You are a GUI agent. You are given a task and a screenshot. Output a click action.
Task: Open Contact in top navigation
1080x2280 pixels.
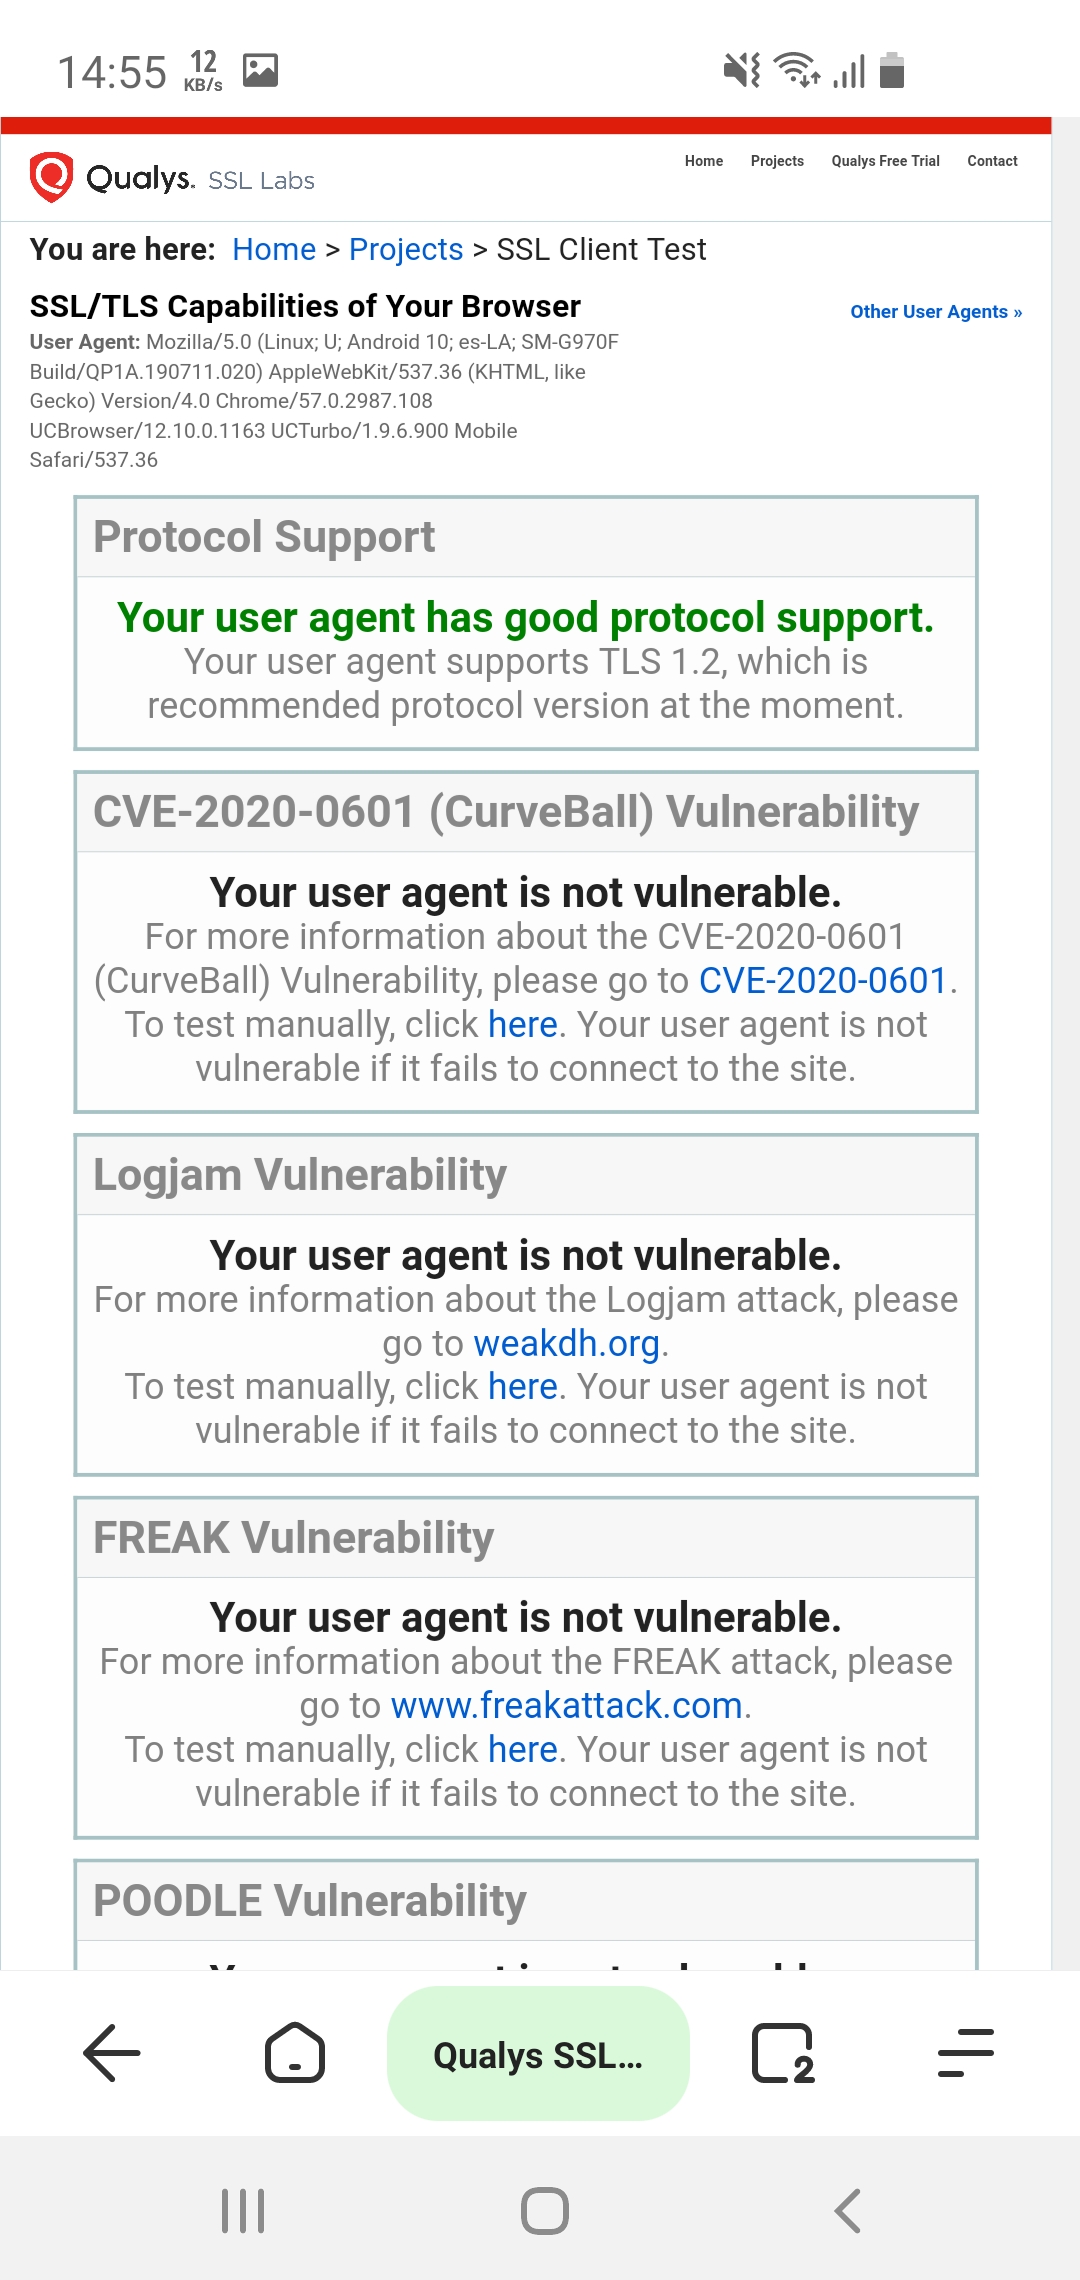[x=992, y=161]
